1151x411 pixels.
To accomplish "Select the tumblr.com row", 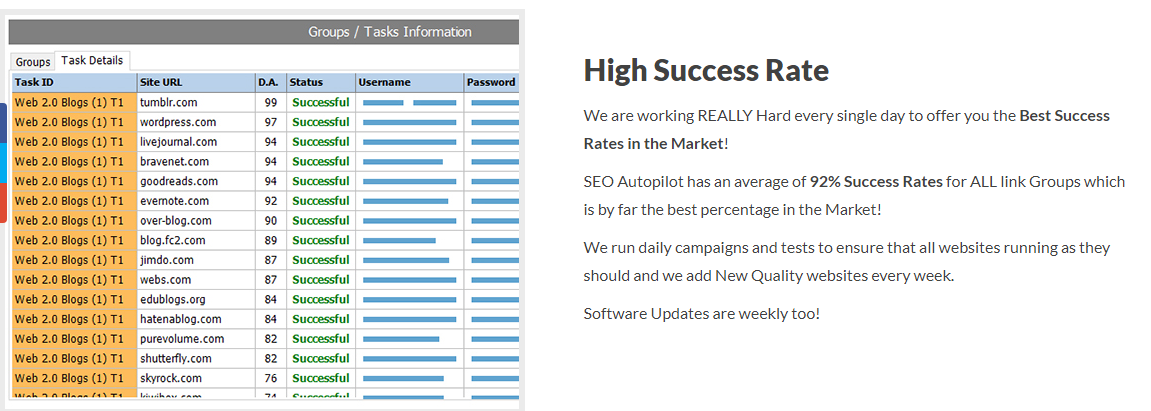I will pos(169,102).
